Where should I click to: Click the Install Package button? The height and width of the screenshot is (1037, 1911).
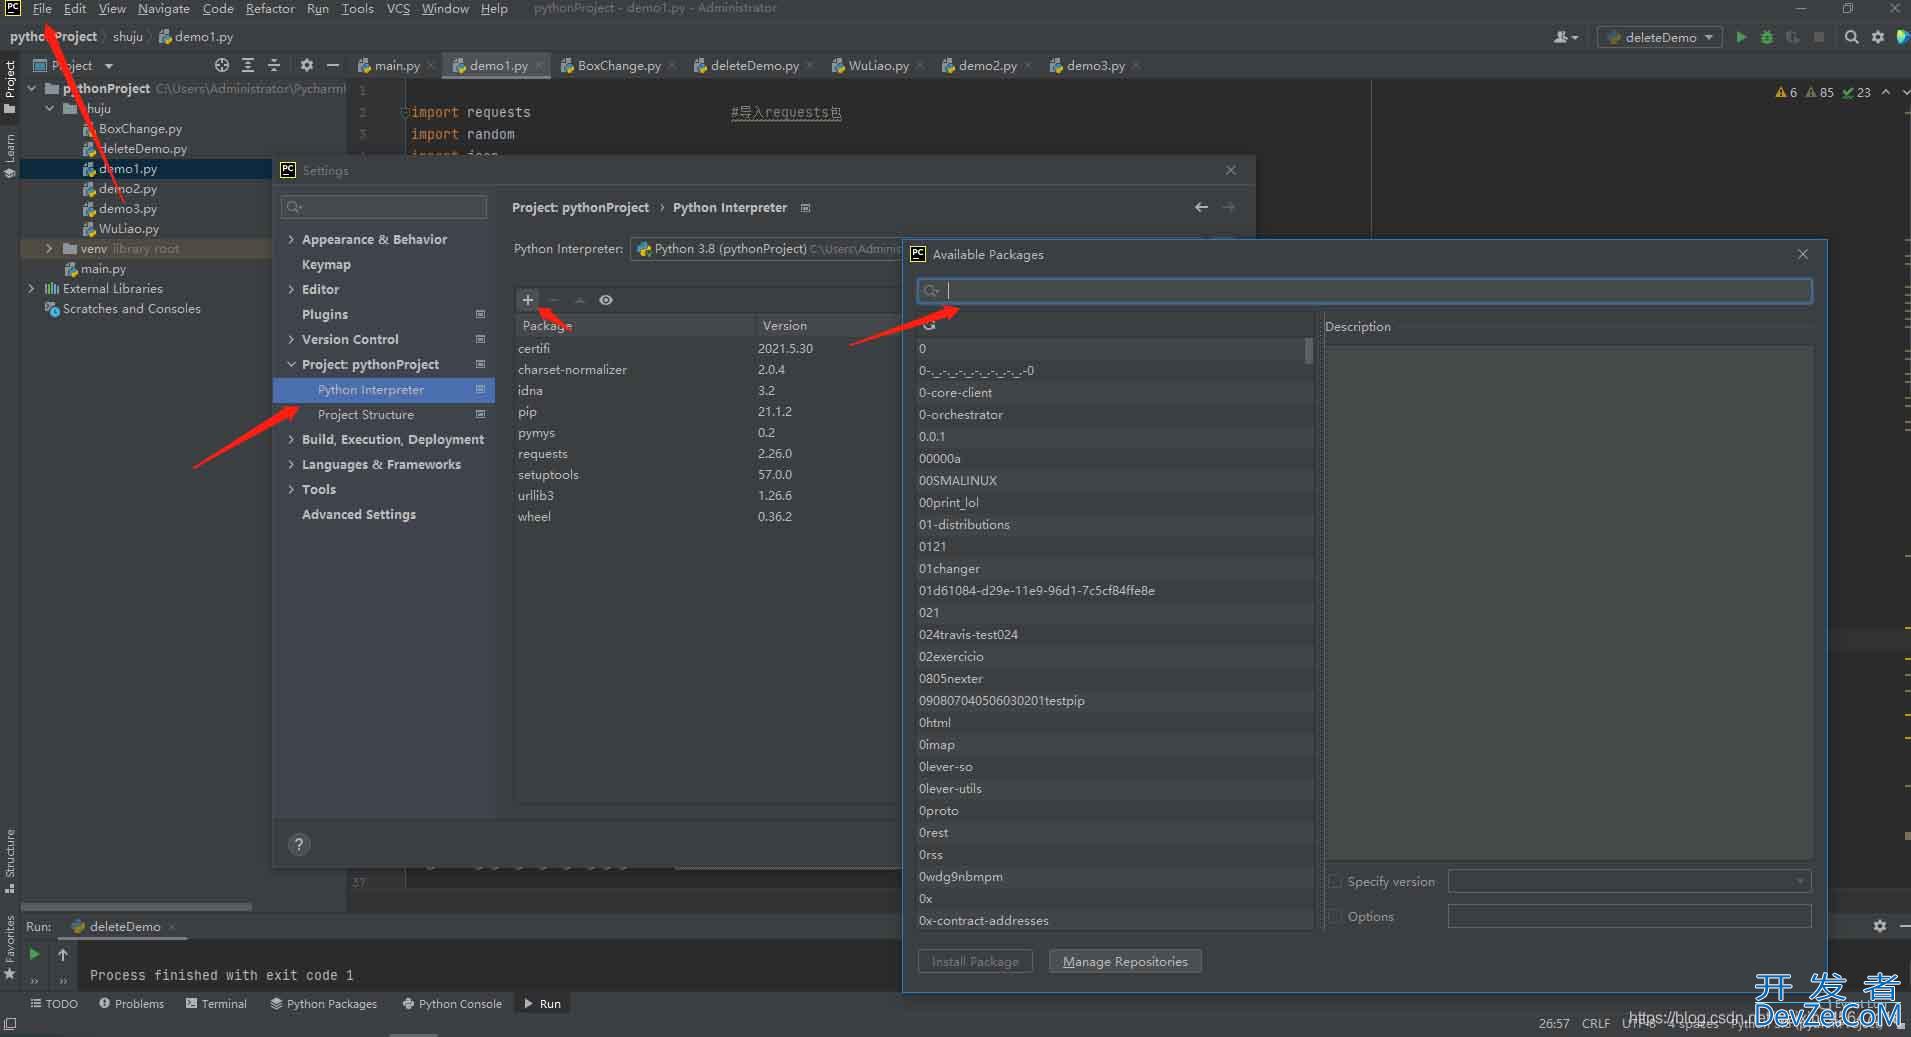[x=975, y=961]
